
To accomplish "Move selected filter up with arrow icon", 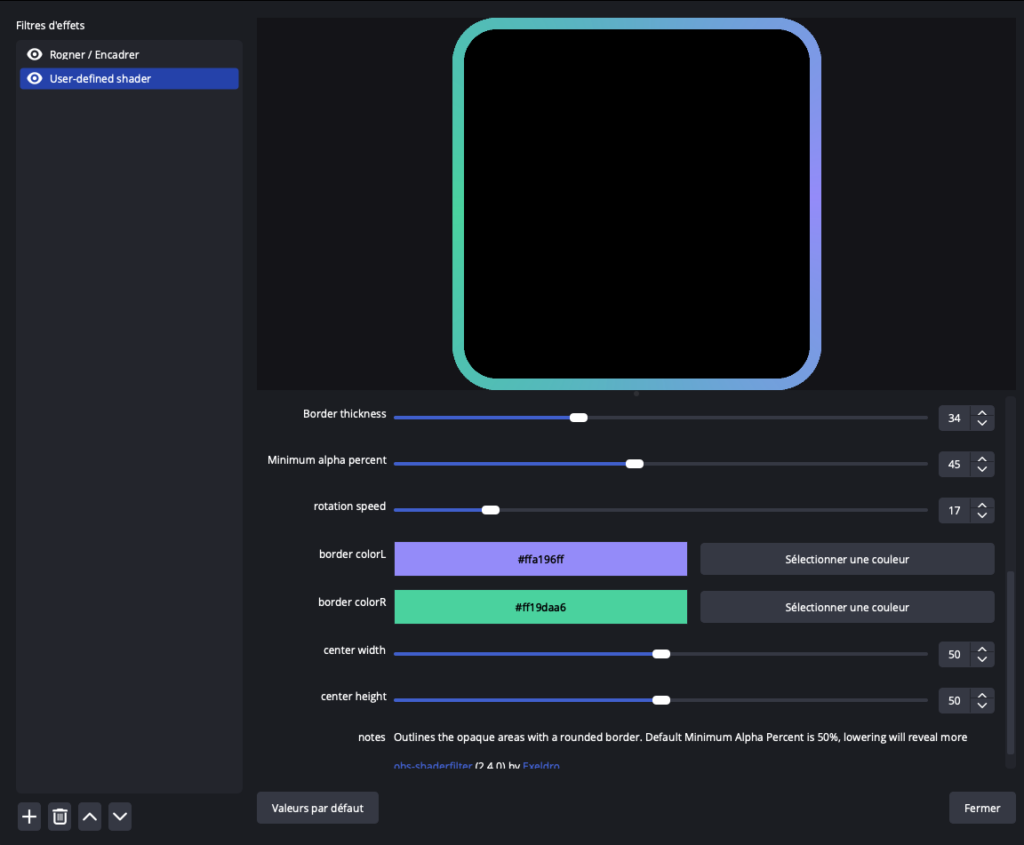I will 90,817.
